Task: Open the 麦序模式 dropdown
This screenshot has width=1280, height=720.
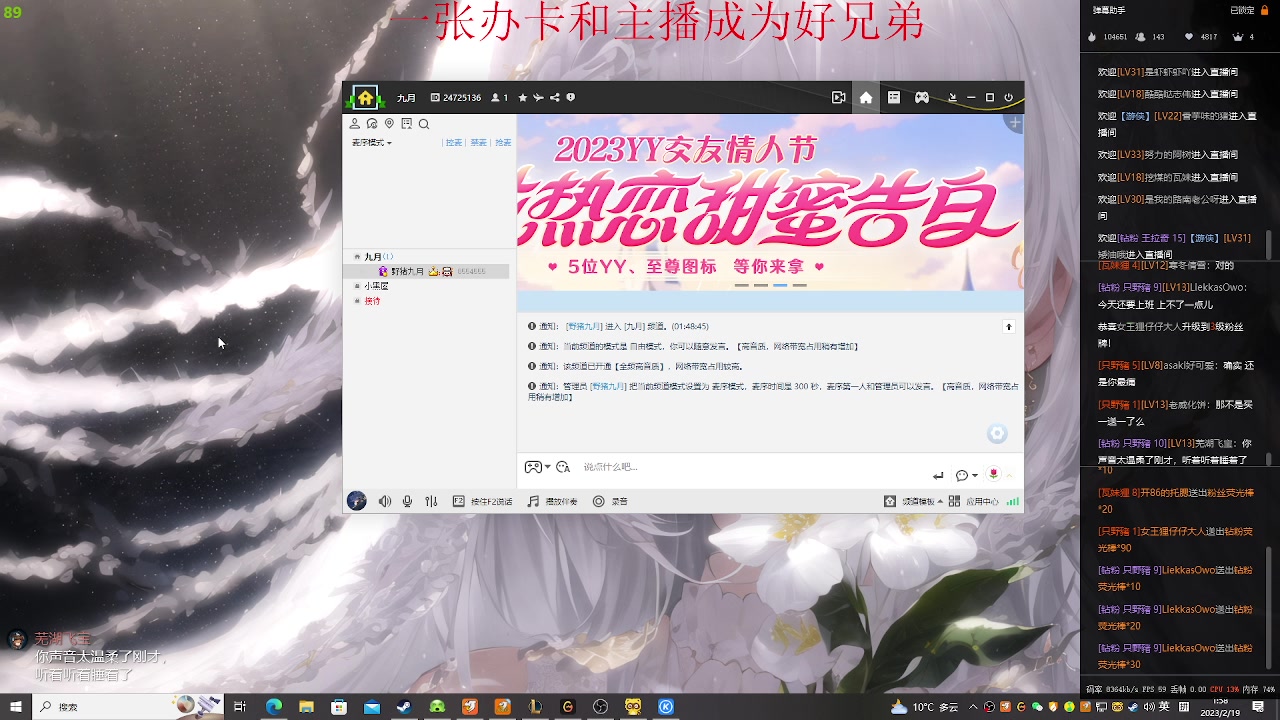Action: click(x=371, y=142)
